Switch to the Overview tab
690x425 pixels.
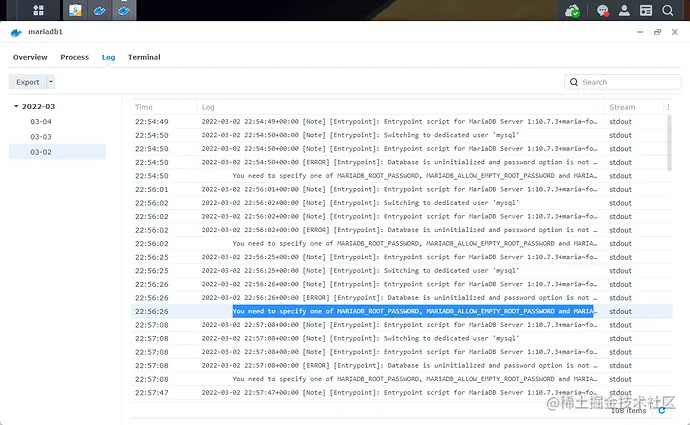pyautogui.click(x=30, y=57)
